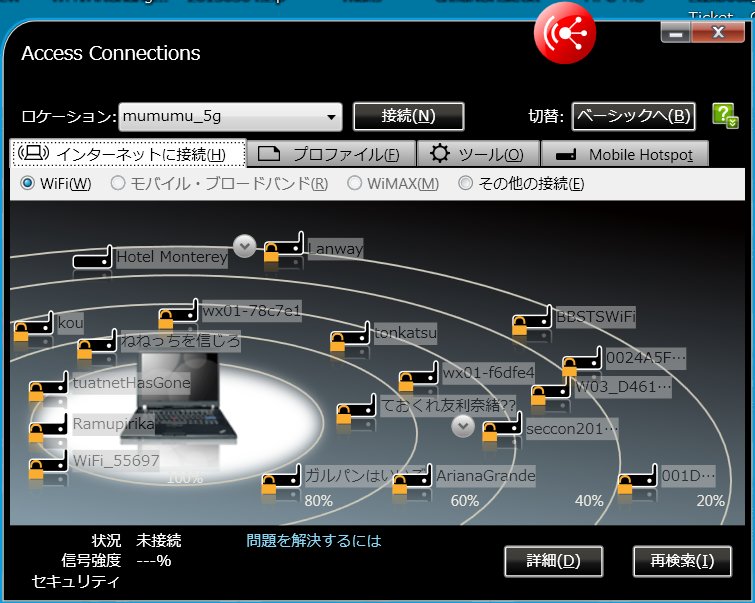The image size is (755, 603).
Task: Expand the chevron next to Lanway
Action: [245, 246]
